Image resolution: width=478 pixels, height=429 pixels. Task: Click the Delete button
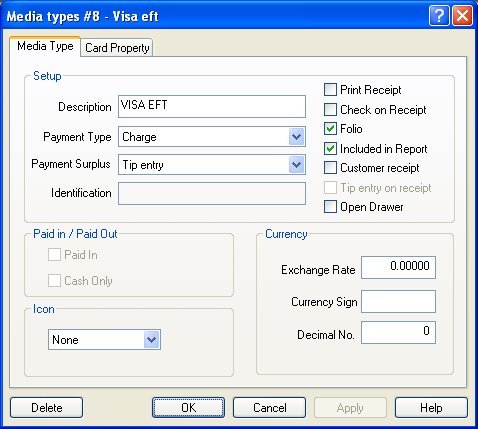click(x=47, y=407)
